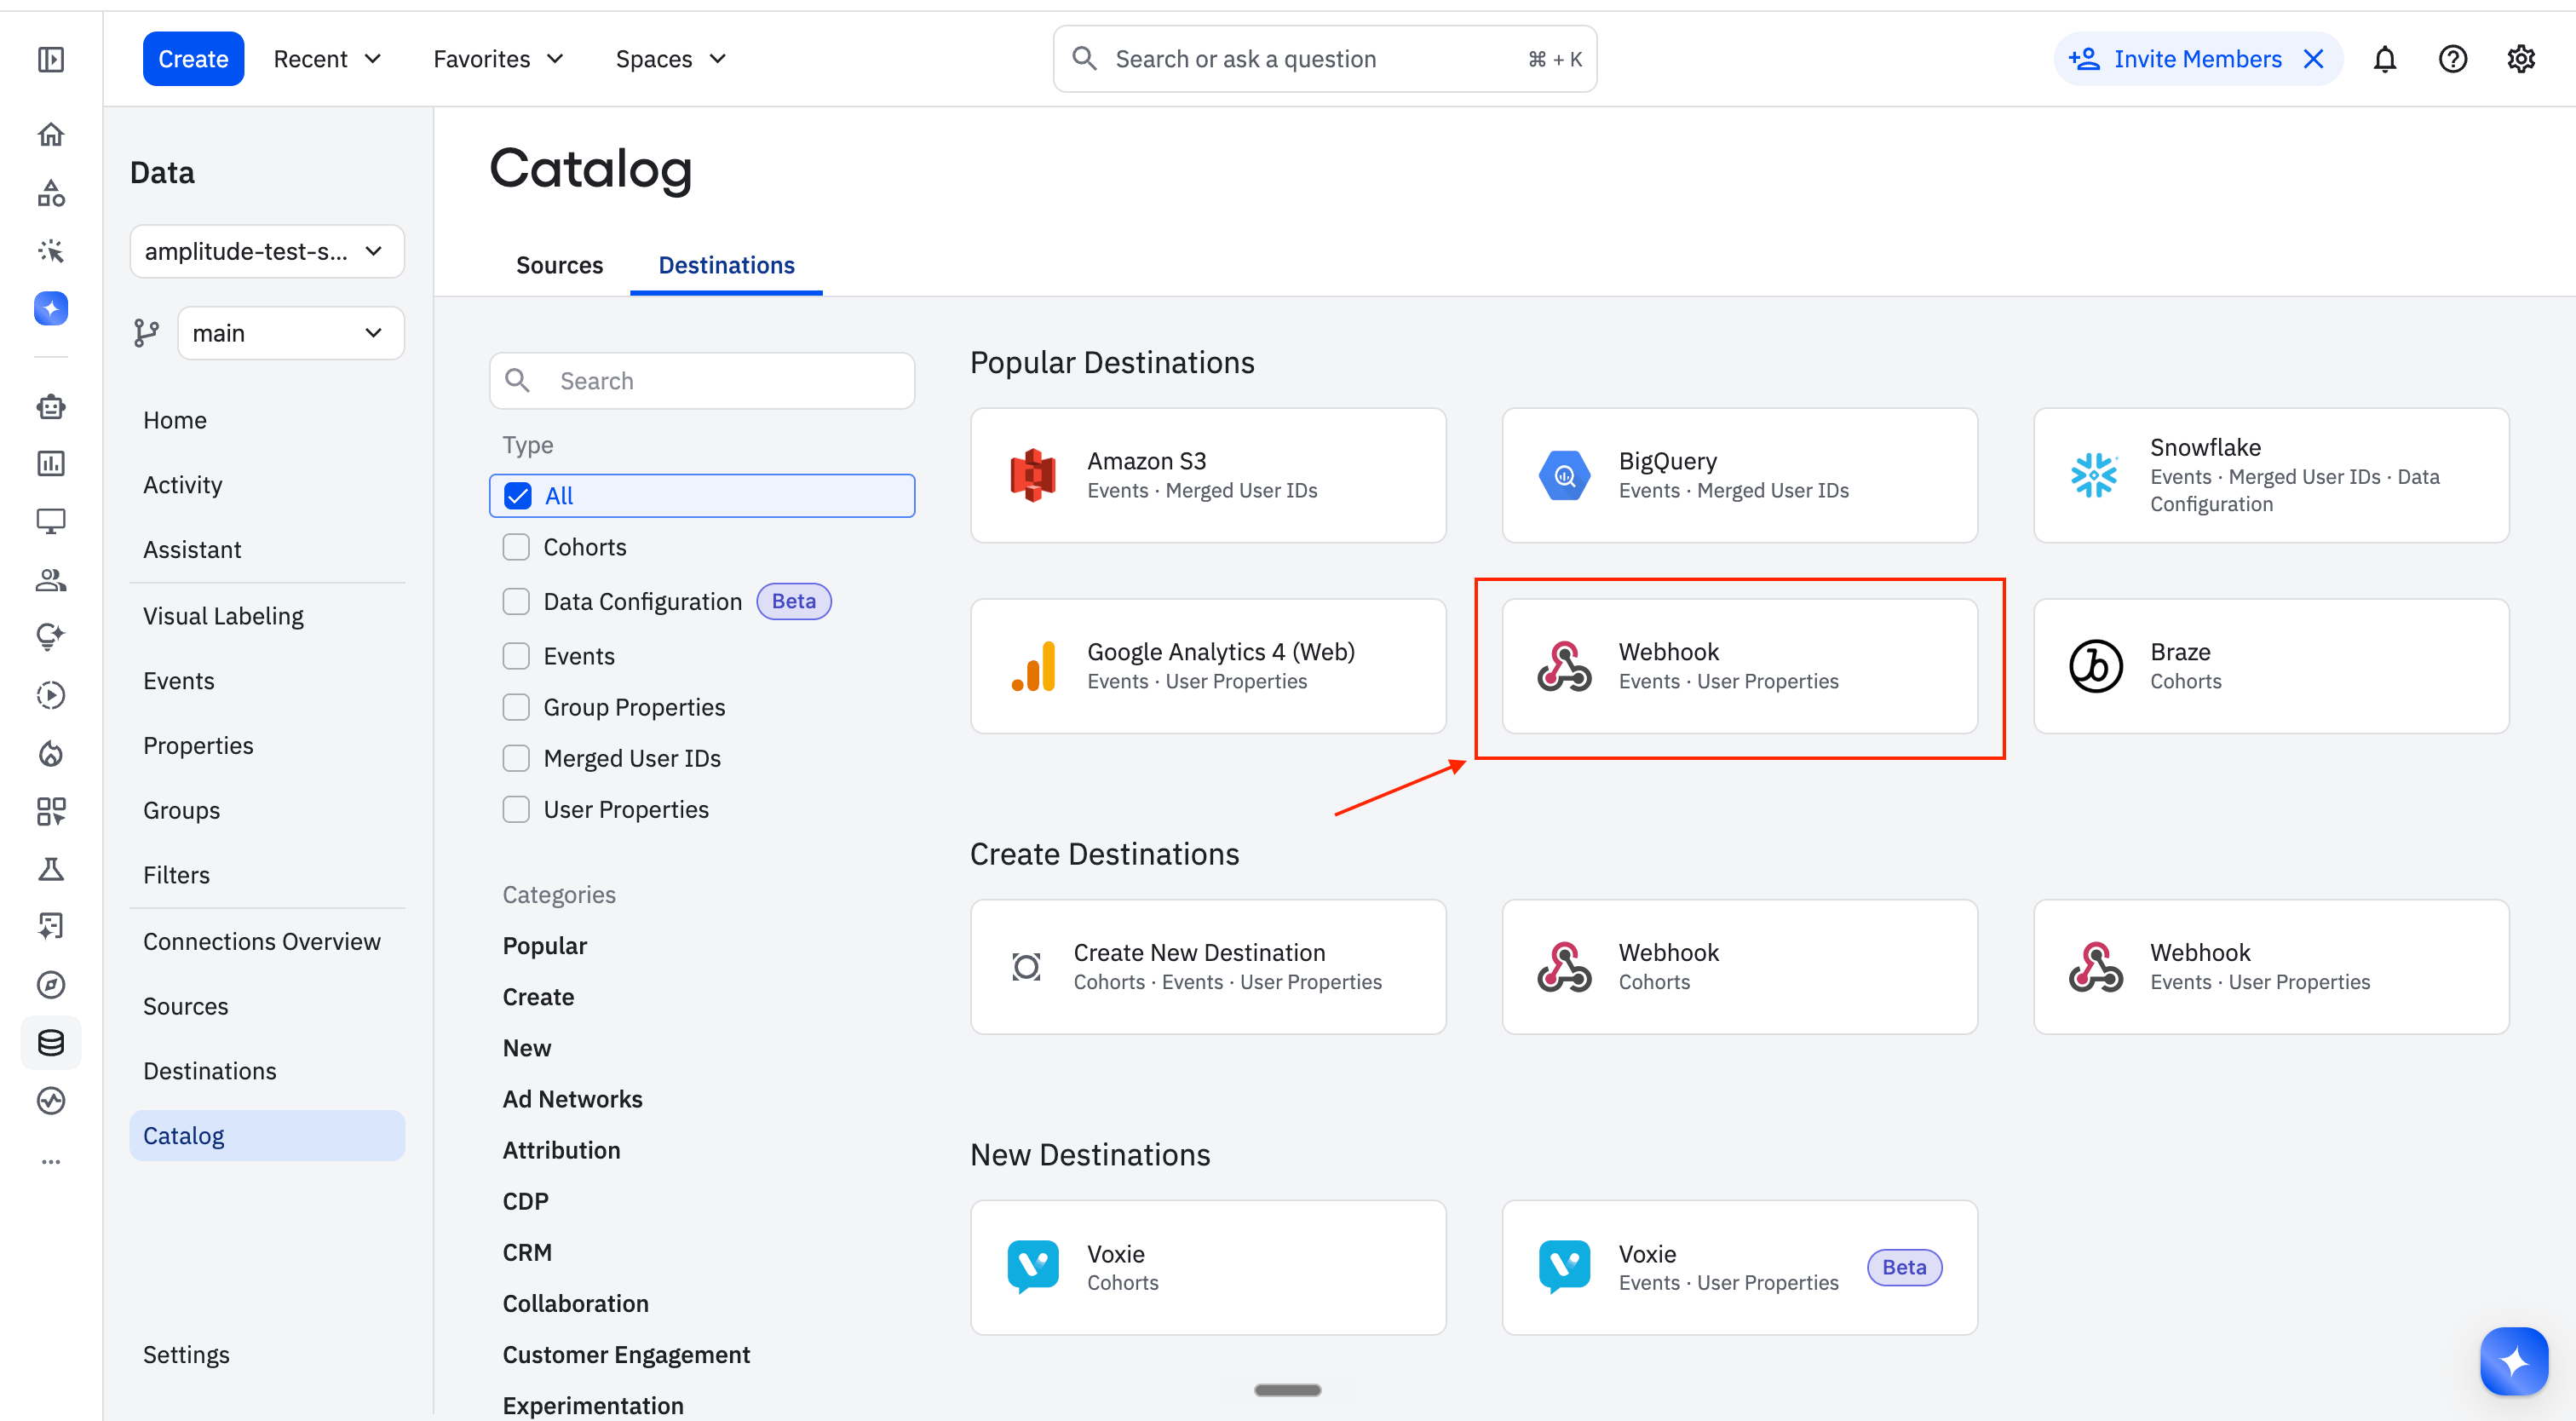The width and height of the screenshot is (2576, 1421).
Task: Open the Snowflake destination card
Action: 2271,475
